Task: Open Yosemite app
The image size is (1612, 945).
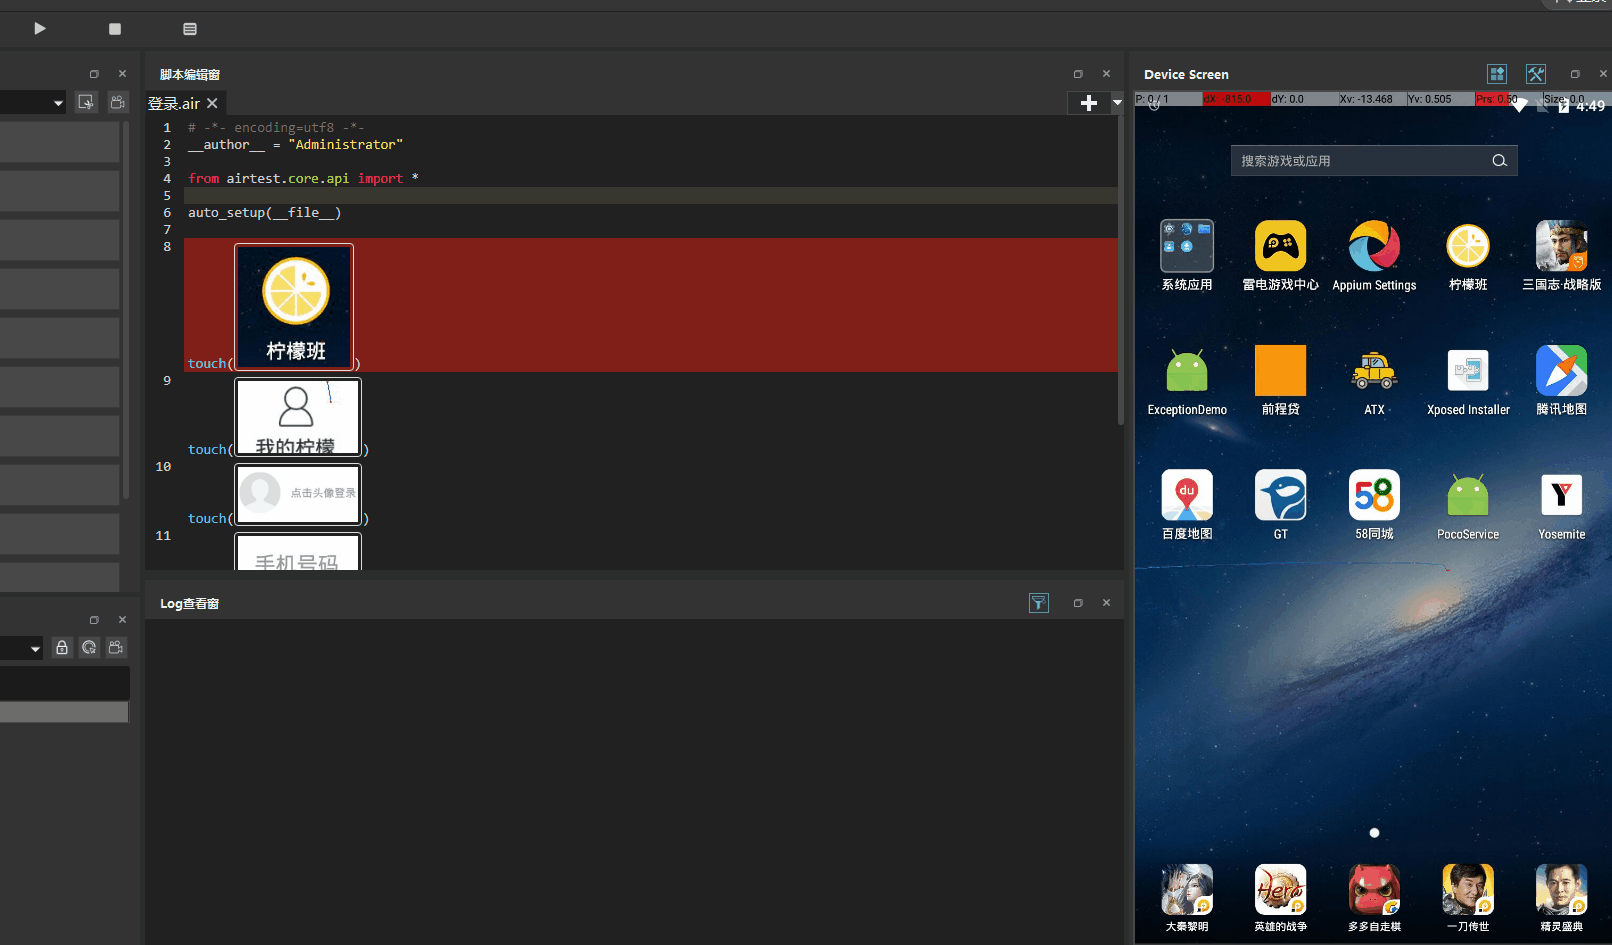Action: coord(1562,506)
